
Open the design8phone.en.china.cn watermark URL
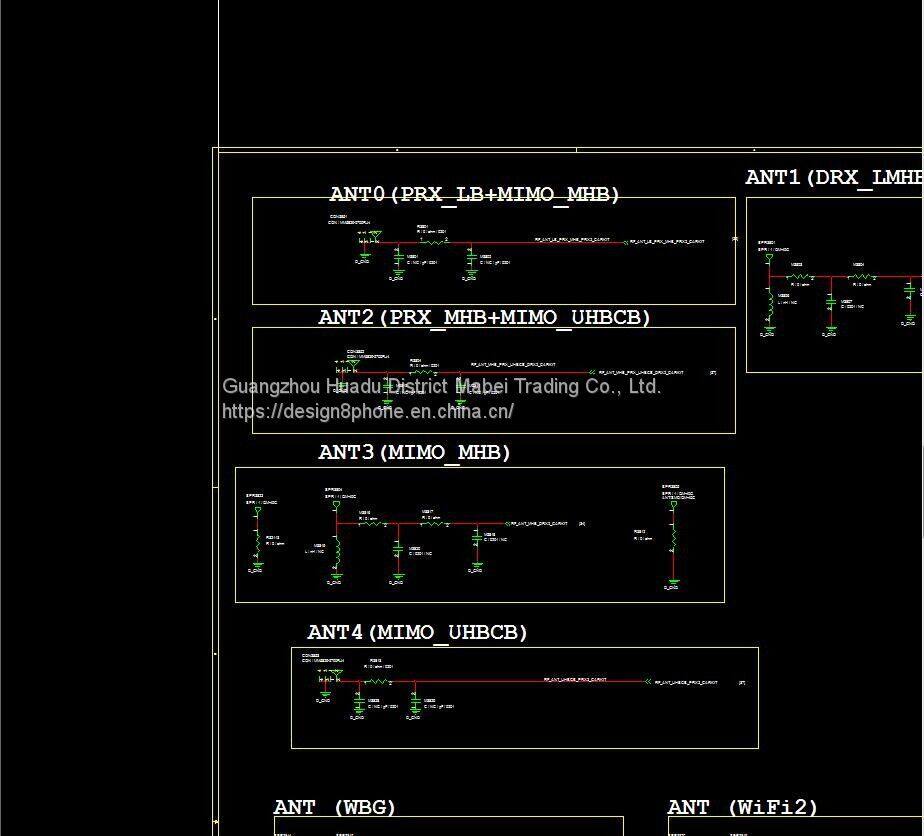click(367, 411)
